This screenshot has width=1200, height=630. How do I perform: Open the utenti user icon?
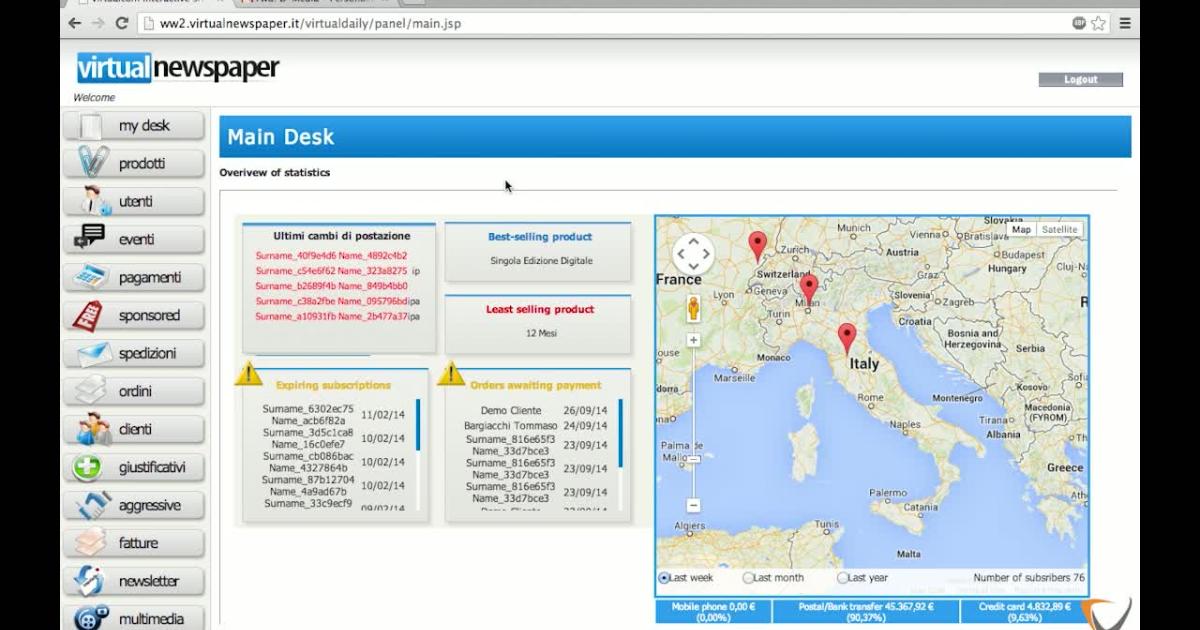(92, 201)
